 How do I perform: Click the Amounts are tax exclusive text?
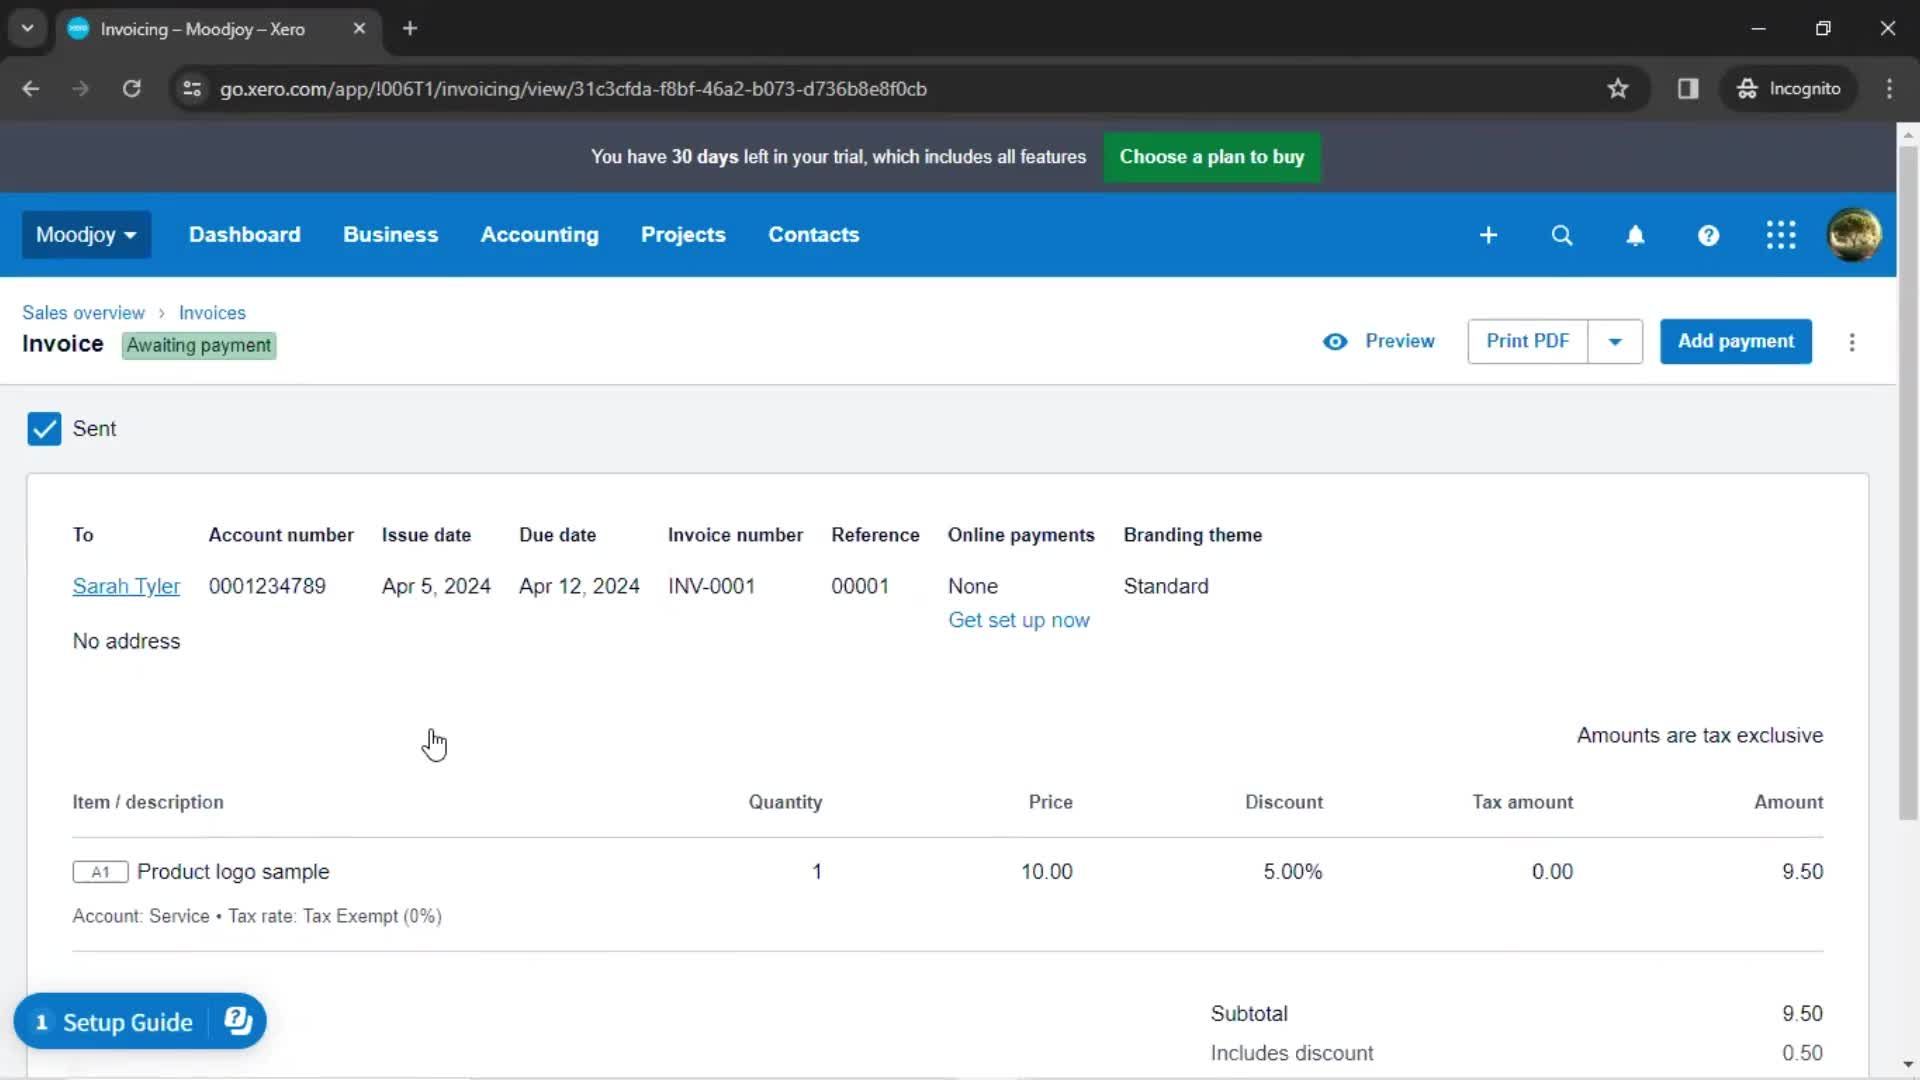pyautogui.click(x=1700, y=736)
